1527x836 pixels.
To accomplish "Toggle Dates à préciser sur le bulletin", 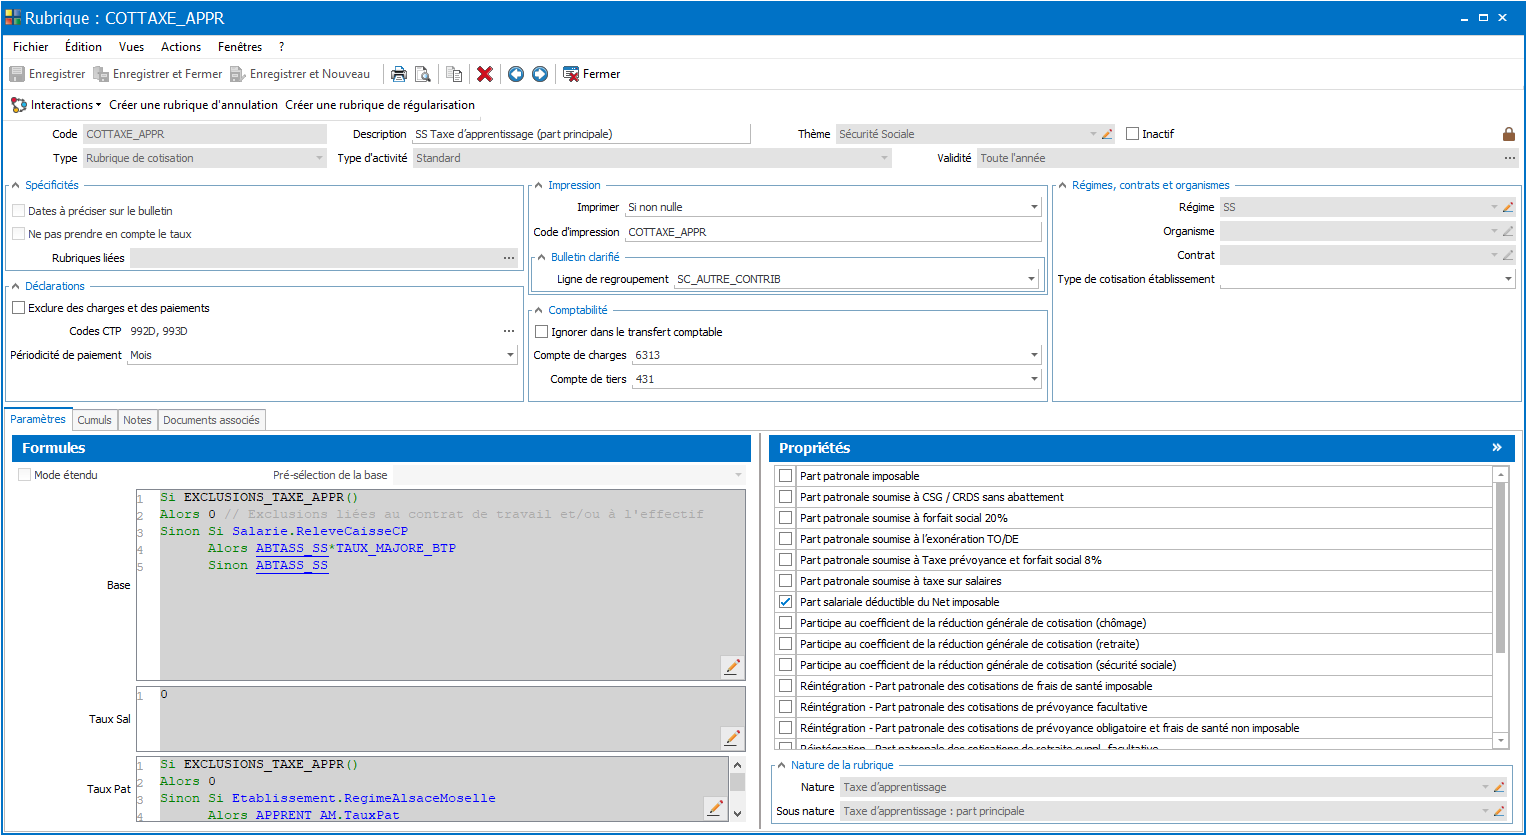I will [x=19, y=211].
